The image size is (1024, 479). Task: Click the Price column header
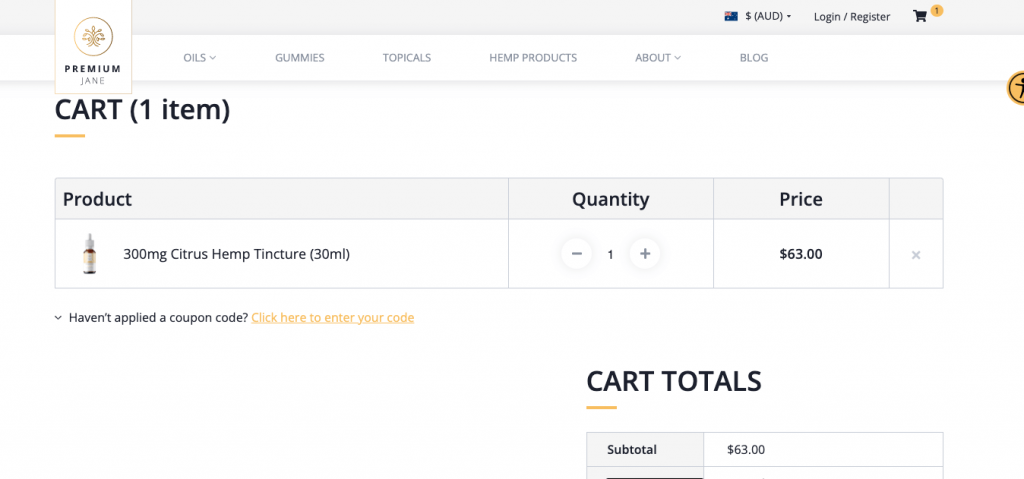pyautogui.click(x=801, y=199)
